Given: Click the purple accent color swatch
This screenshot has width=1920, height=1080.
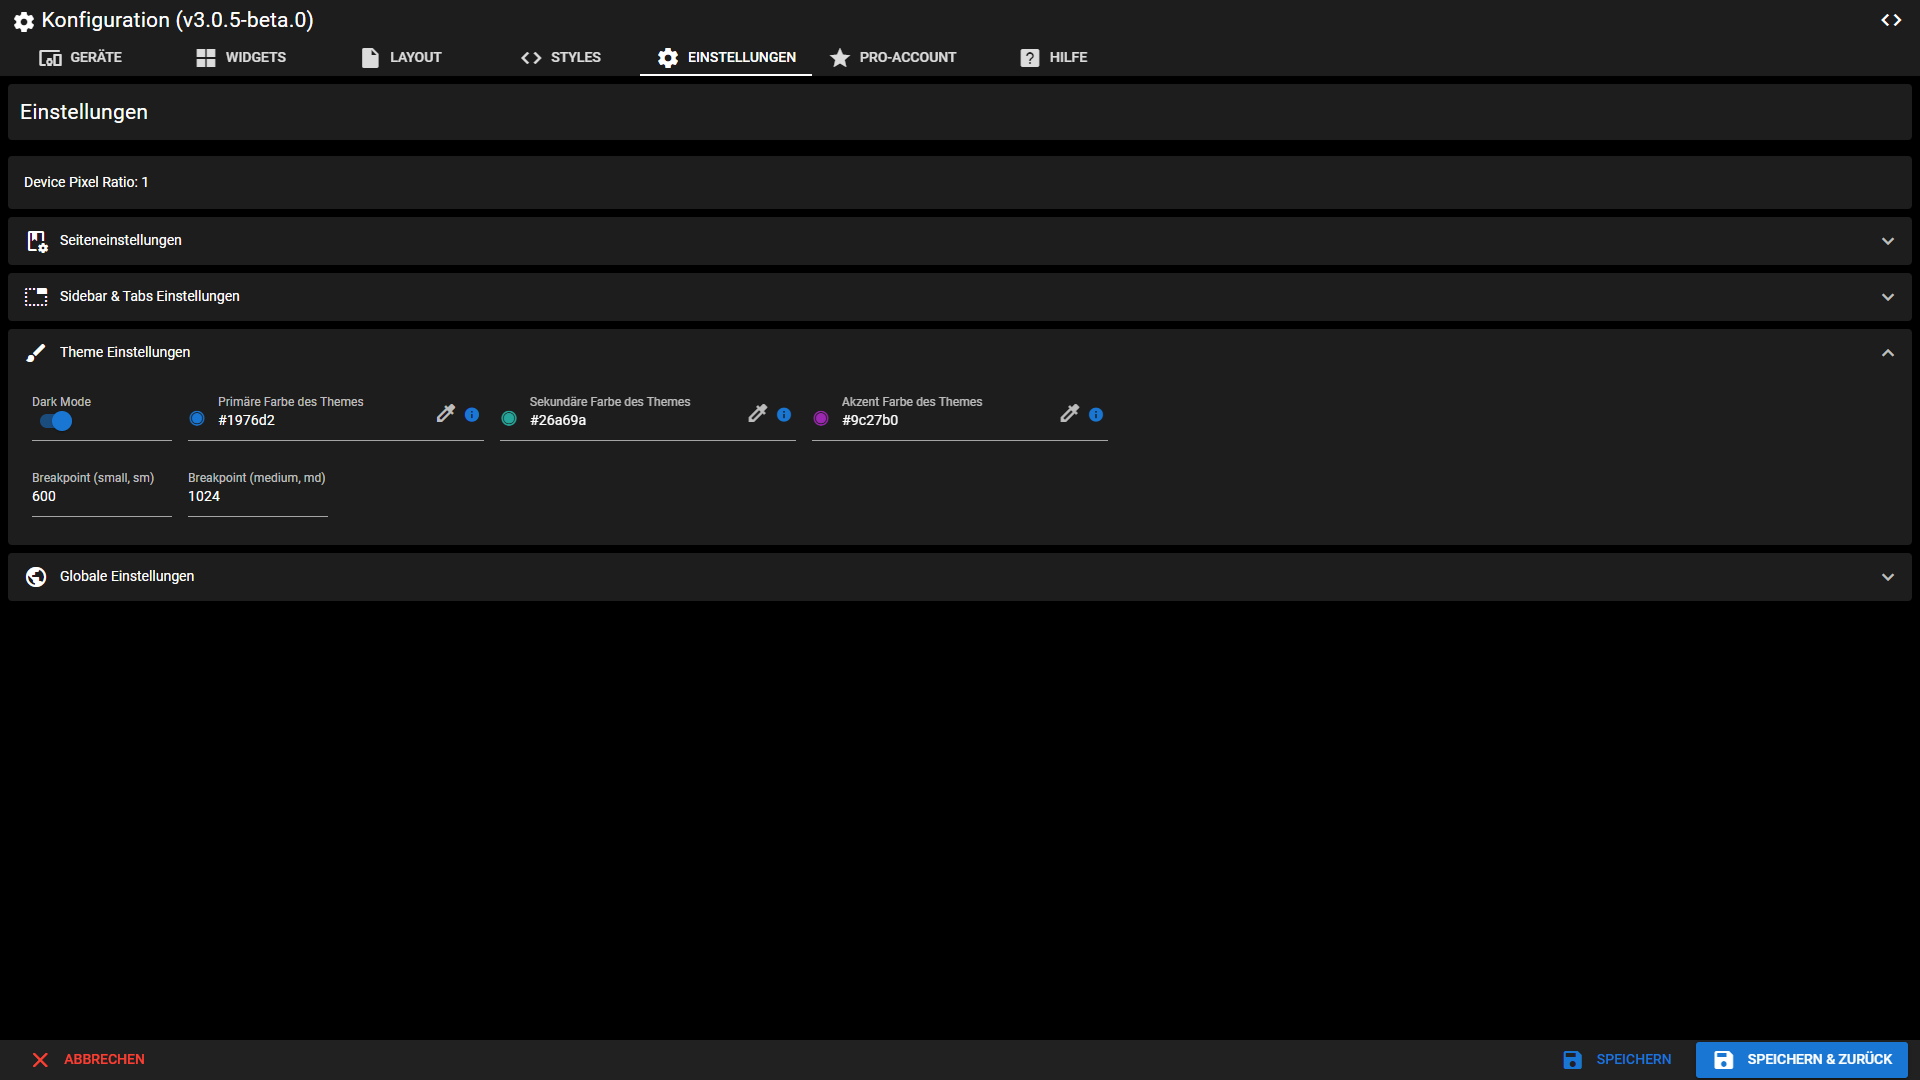Looking at the screenshot, I should click(821, 419).
